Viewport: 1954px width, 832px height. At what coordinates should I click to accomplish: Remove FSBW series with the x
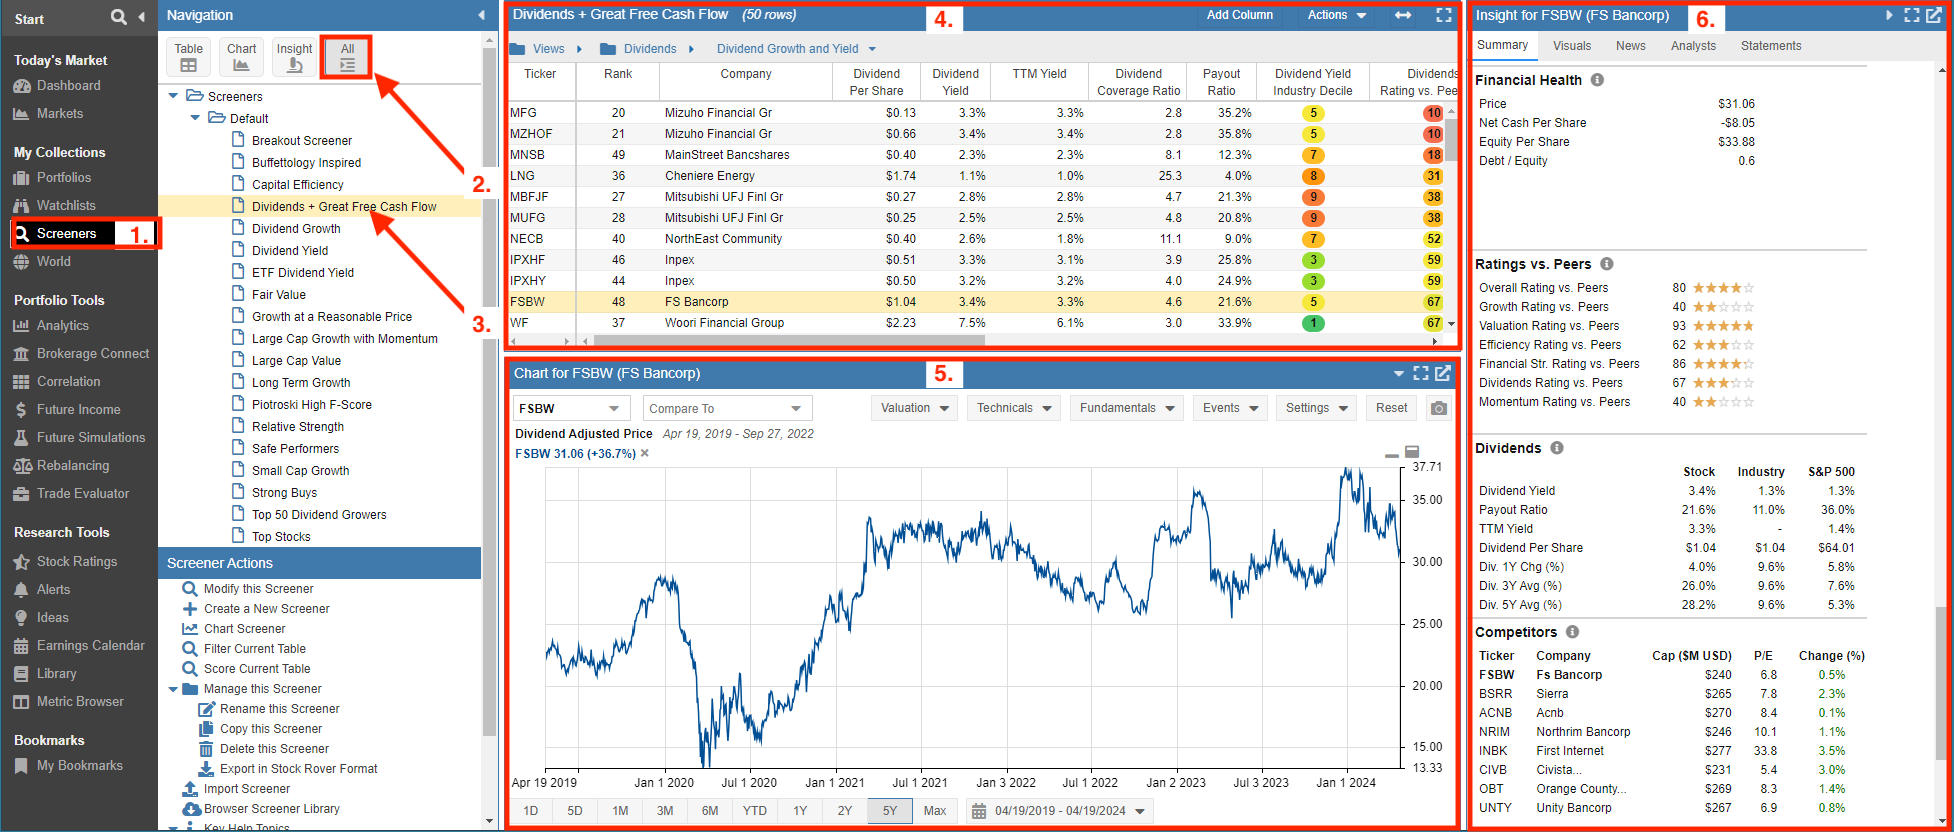click(645, 453)
